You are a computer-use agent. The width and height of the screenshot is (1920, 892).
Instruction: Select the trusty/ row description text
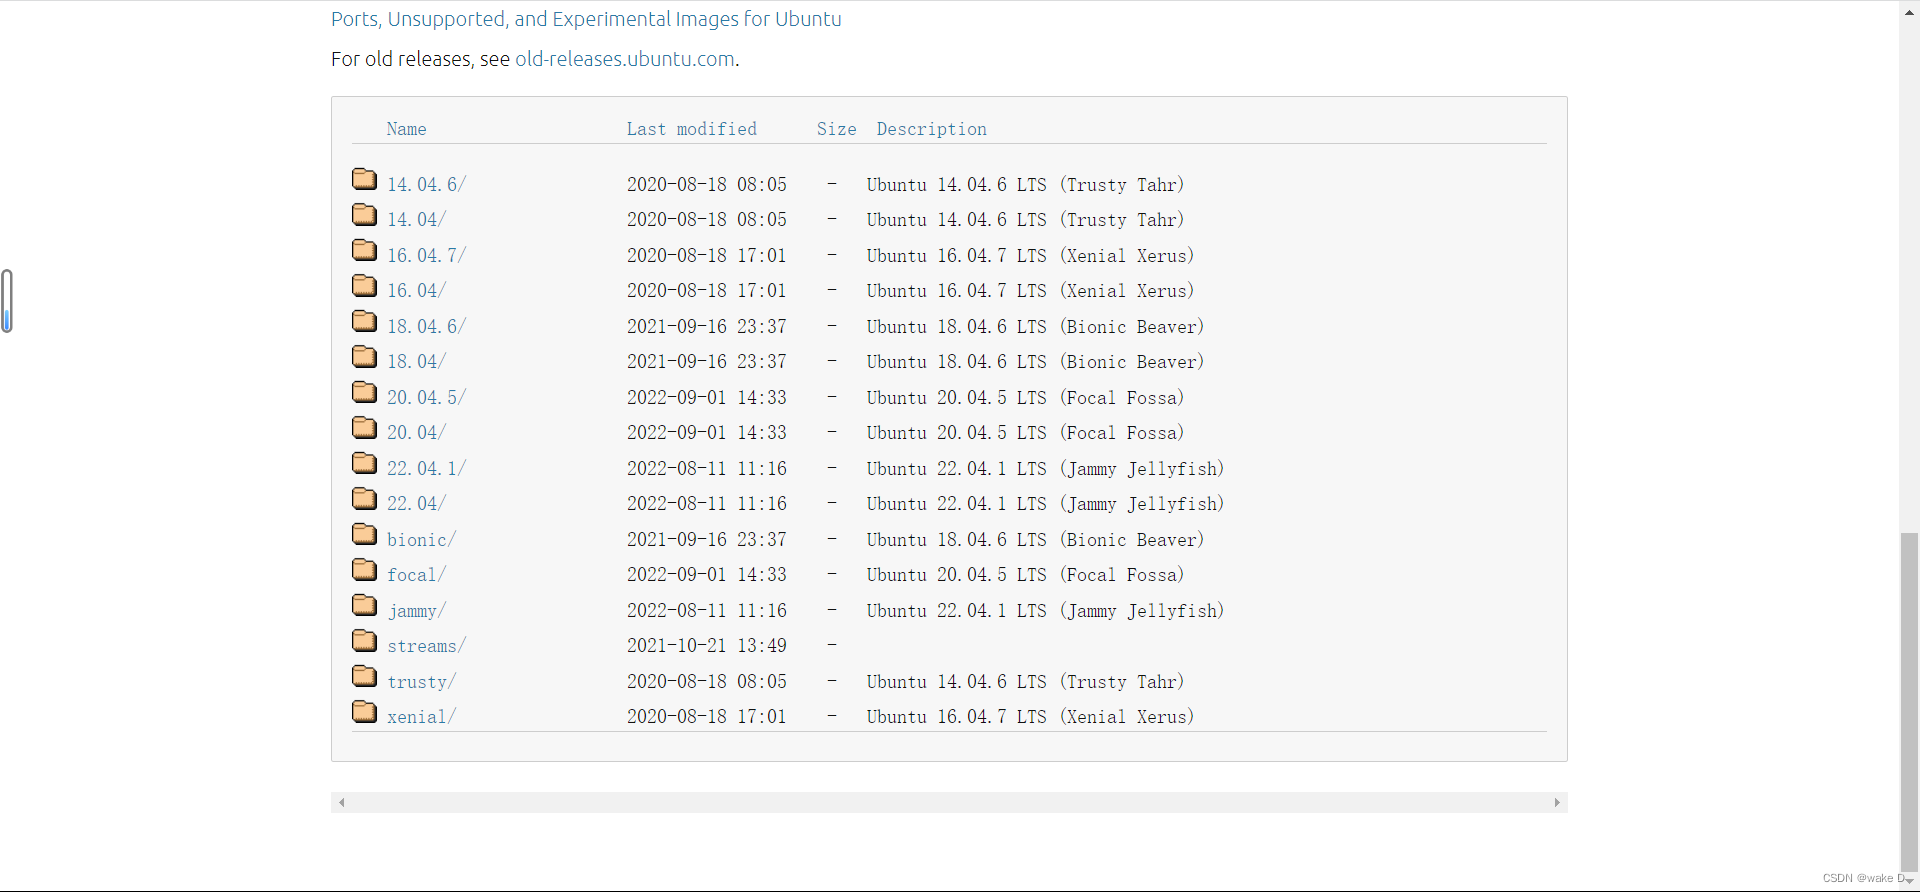(x=1026, y=682)
